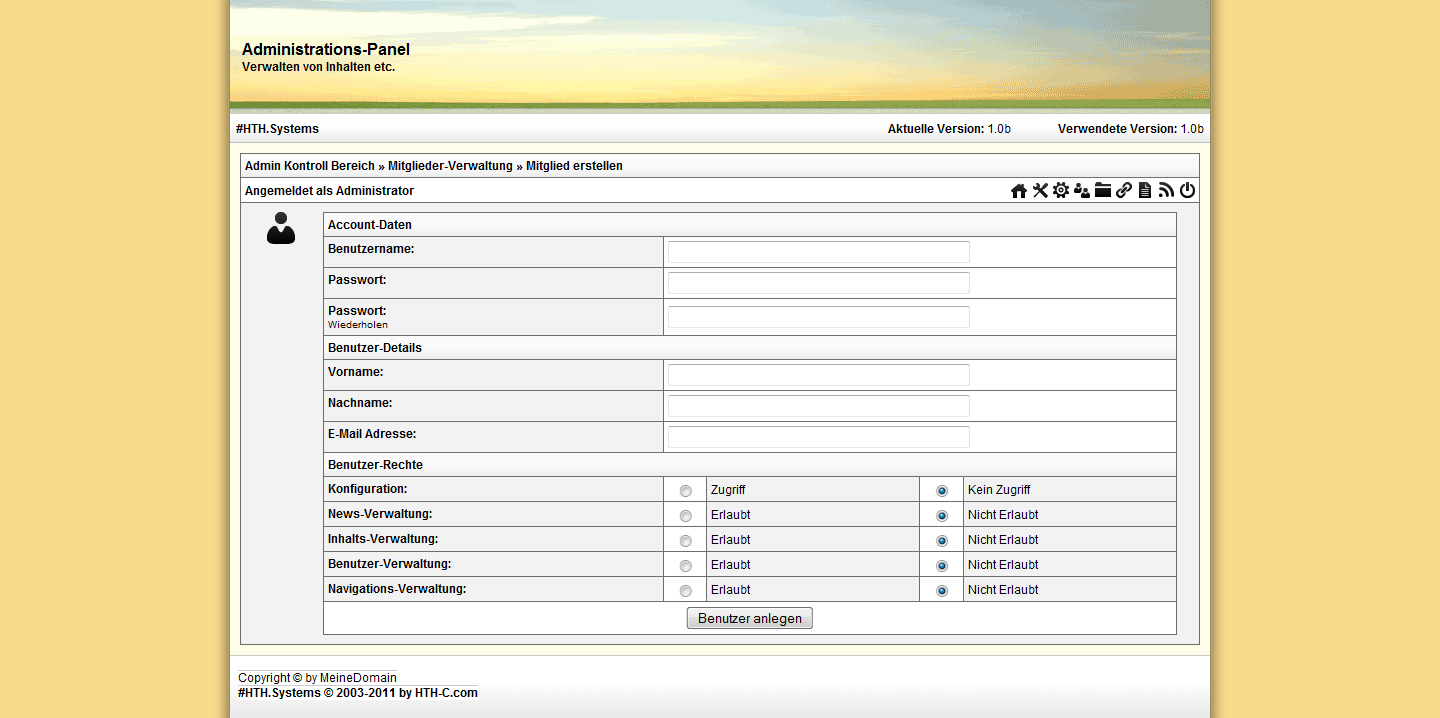Image resolution: width=1440 pixels, height=718 pixels.
Task: Log out with the power icon
Action: point(1188,191)
